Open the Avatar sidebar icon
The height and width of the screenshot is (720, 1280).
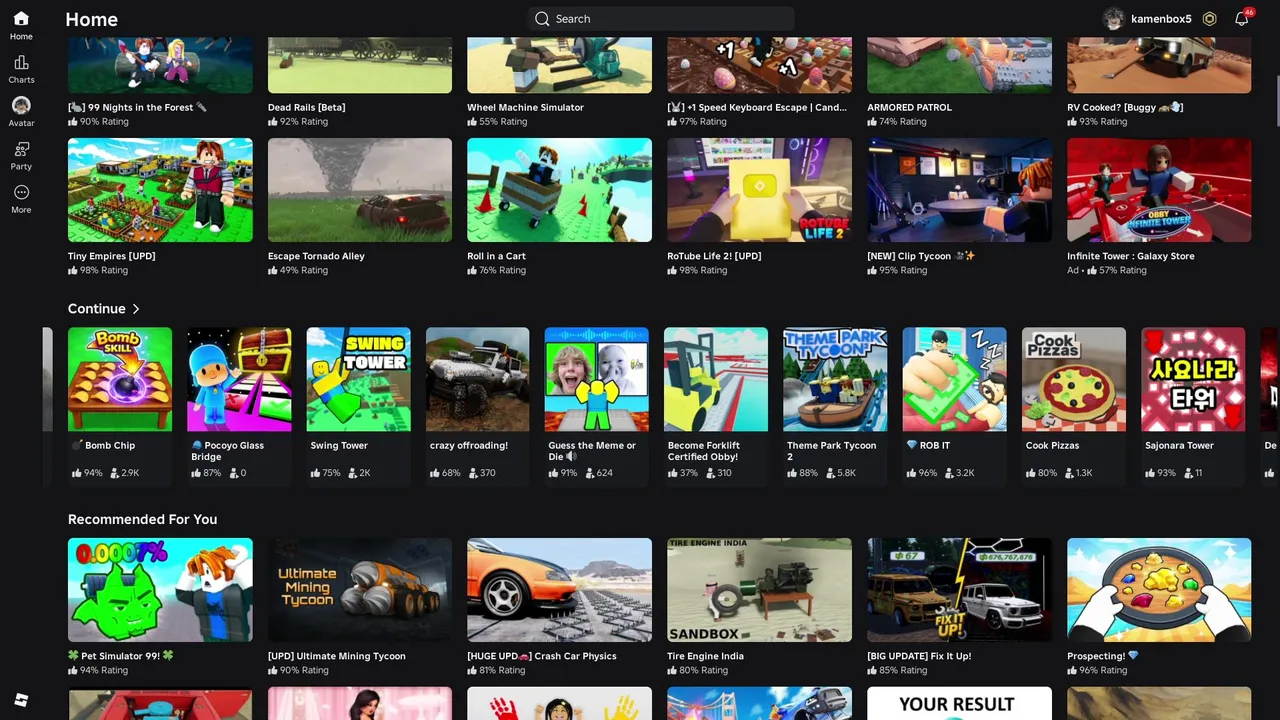click(21, 105)
